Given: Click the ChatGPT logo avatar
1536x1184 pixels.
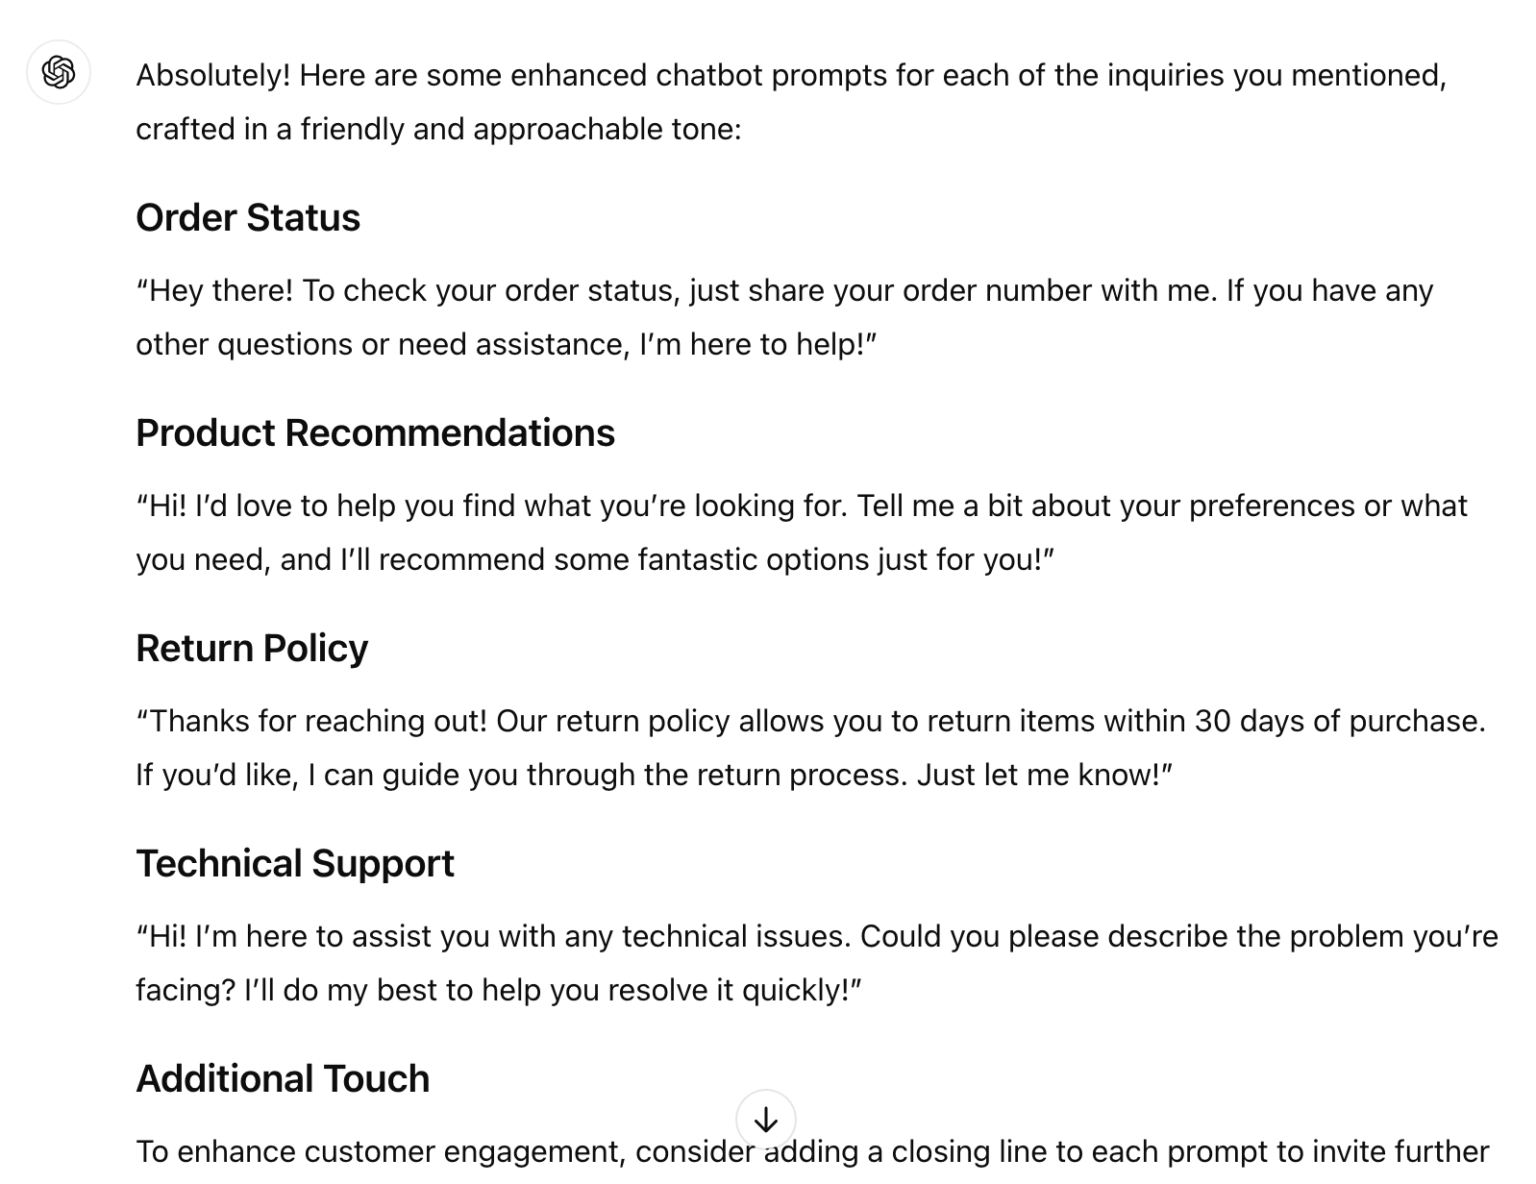Looking at the screenshot, I should pos(58,72).
